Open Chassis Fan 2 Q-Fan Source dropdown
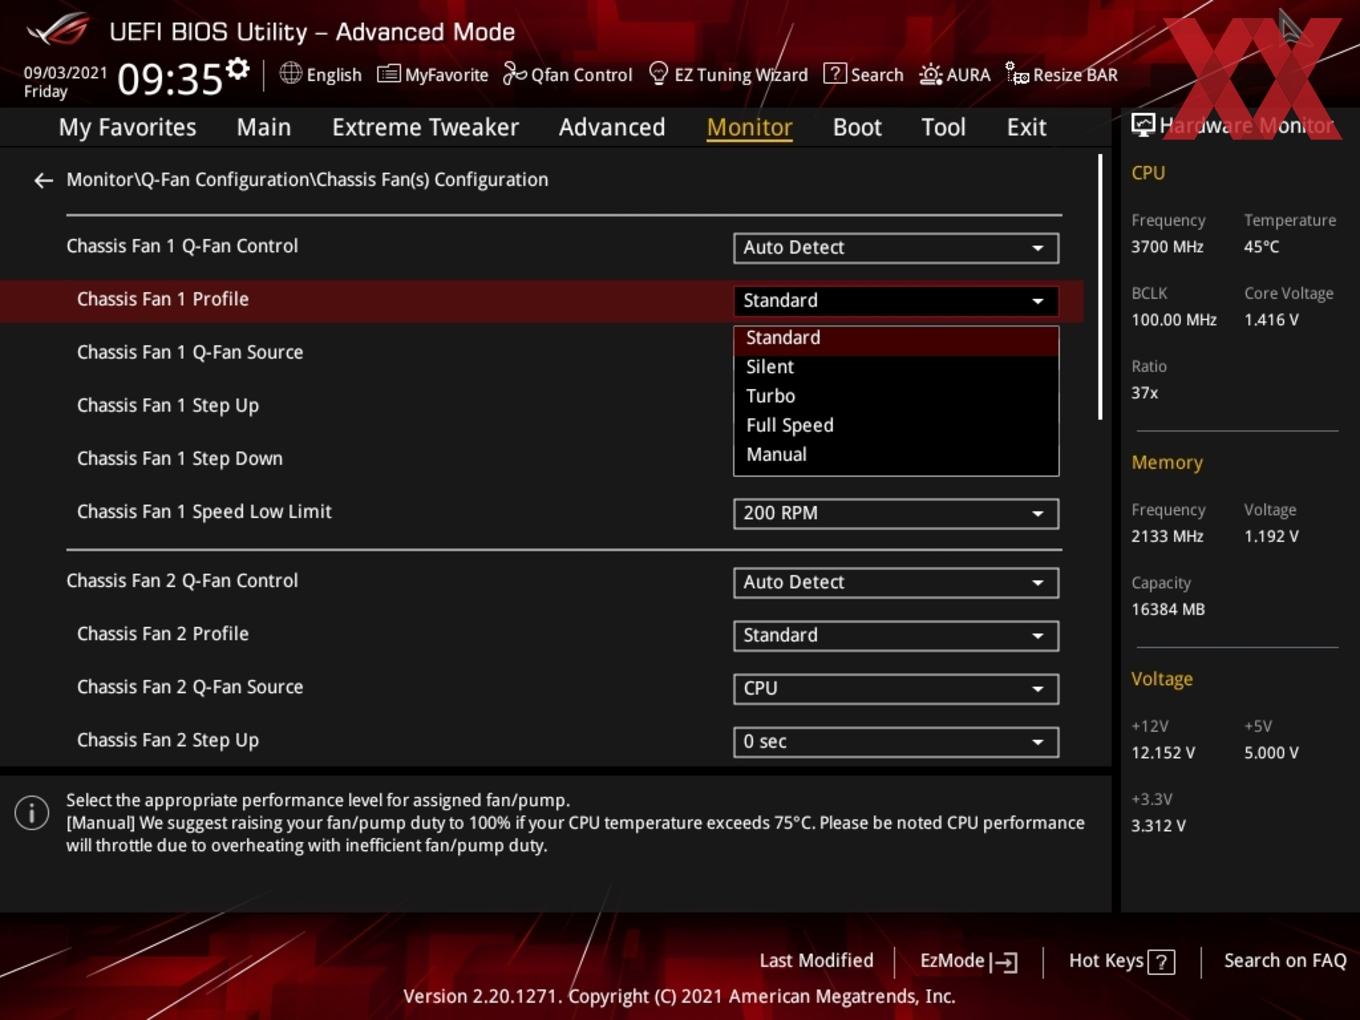The height and width of the screenshot is (1020, 1360). (896, 688)
